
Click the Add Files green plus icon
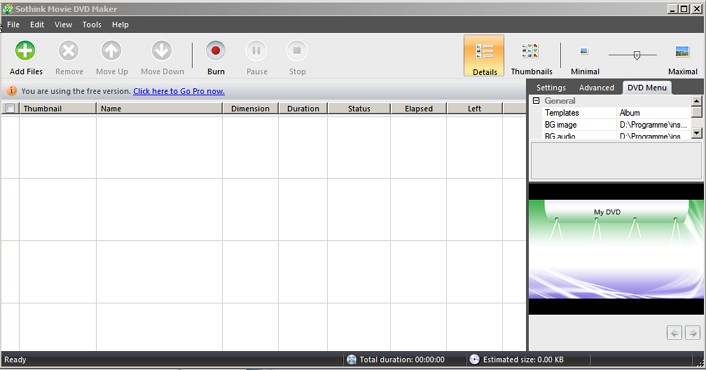[25, 50]
